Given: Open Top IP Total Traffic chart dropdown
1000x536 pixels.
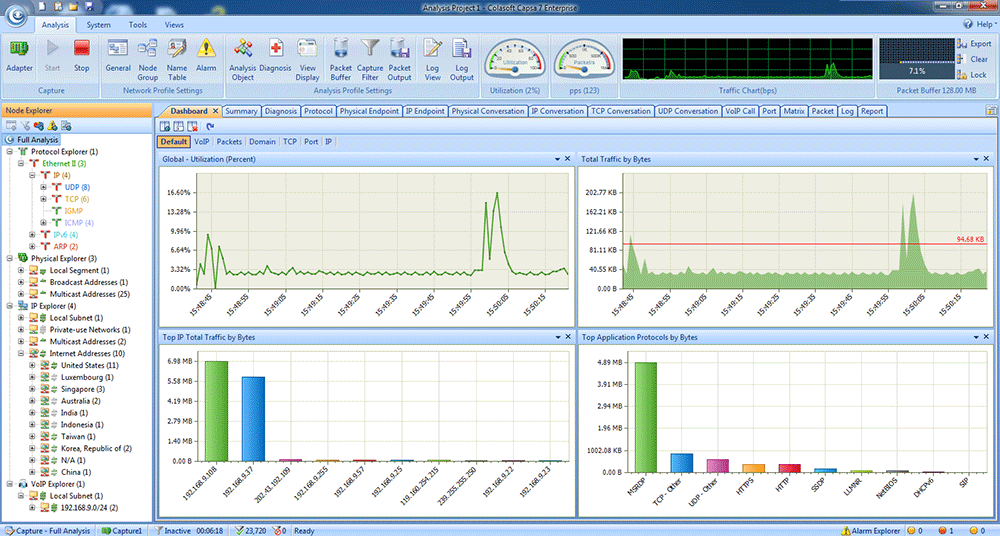Looking at the screenshot, I should coord(557,337).
